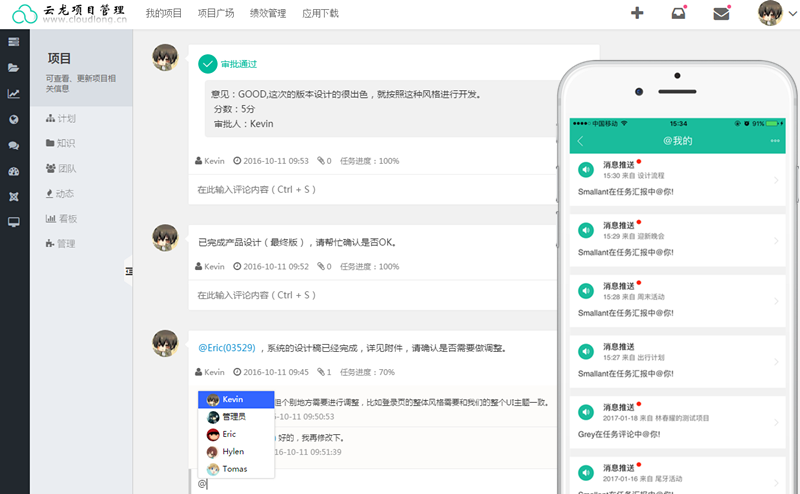This screenshot has width=800, height=494.
Task: Click the globe icon in dark sidebar
Action: point(14,119)
